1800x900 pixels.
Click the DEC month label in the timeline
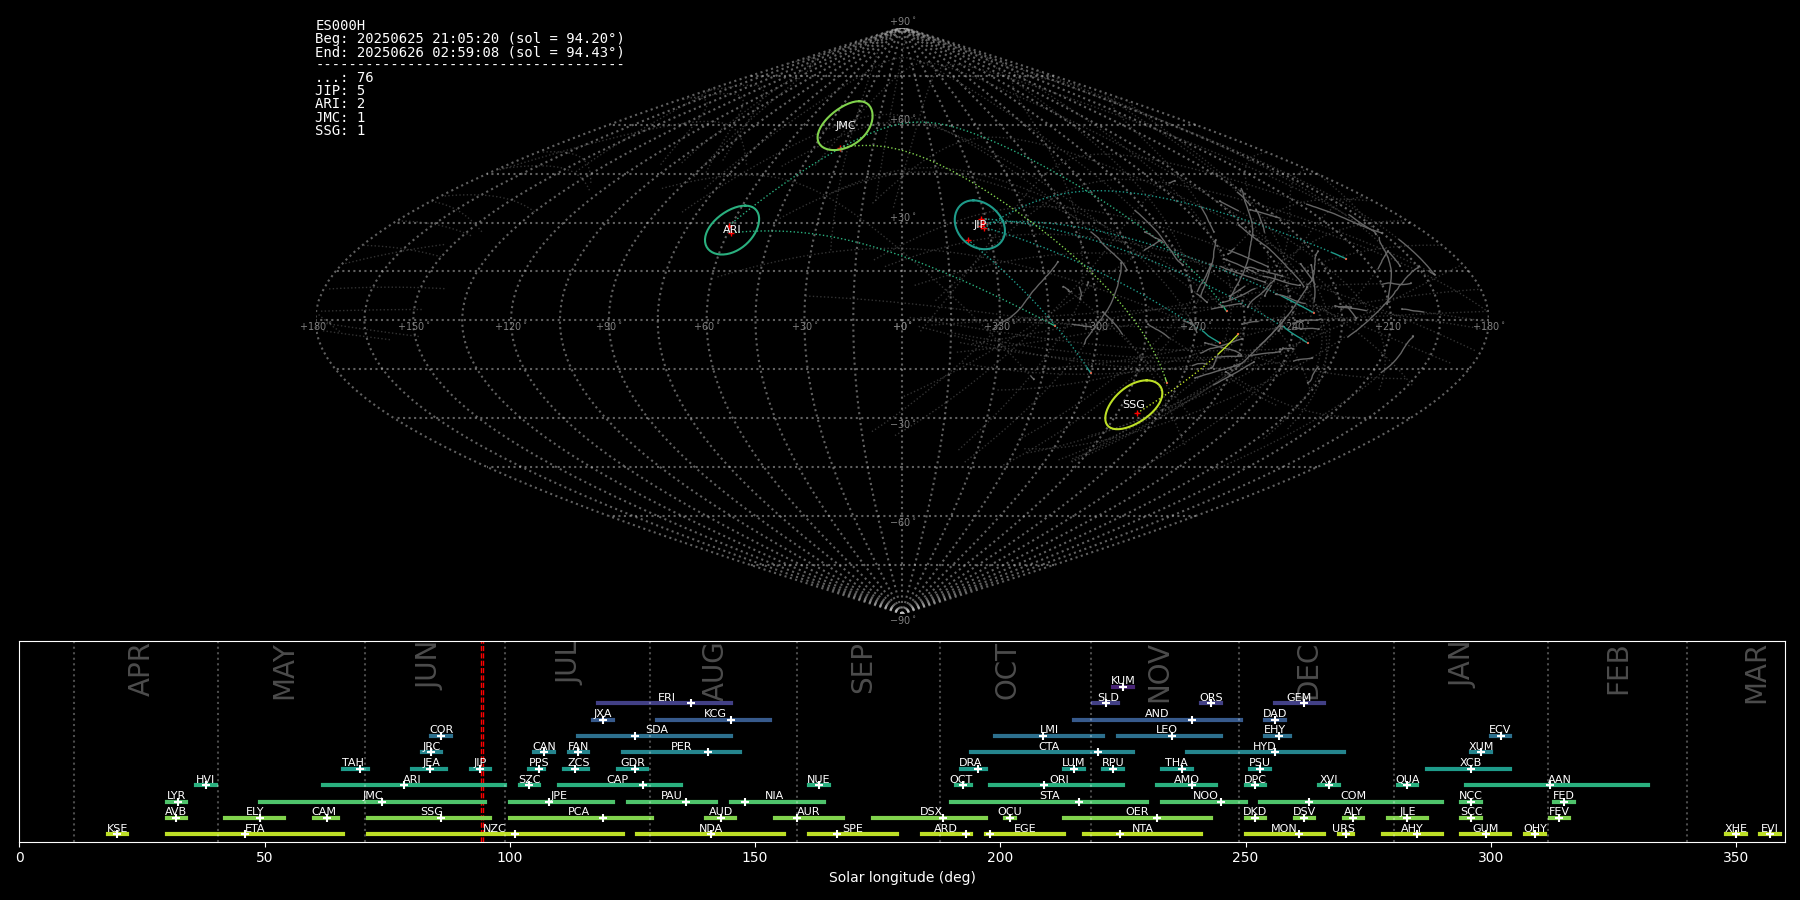(x=1308, y=672)
